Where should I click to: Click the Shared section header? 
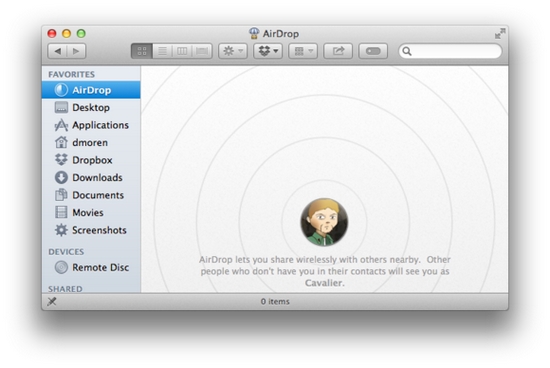pos(65,289)
